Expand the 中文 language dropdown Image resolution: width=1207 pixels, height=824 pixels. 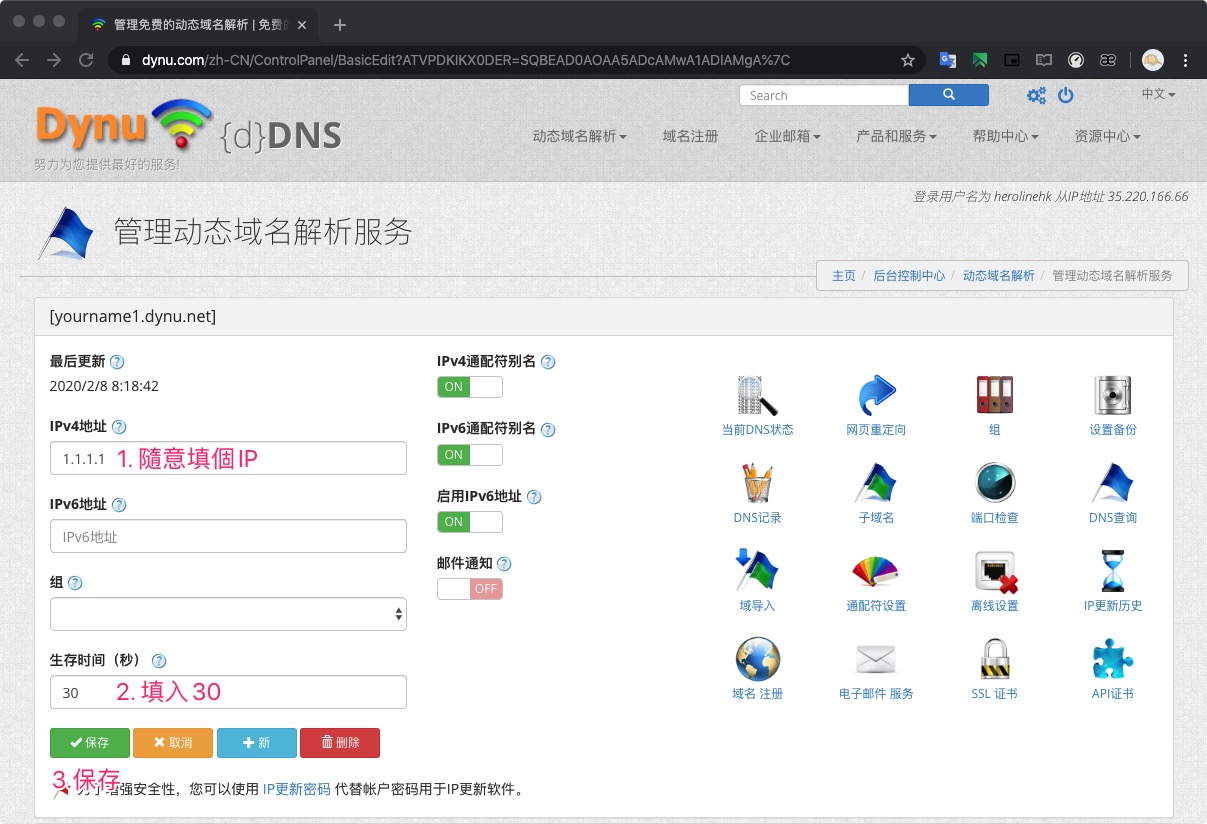pos(1158,94)
